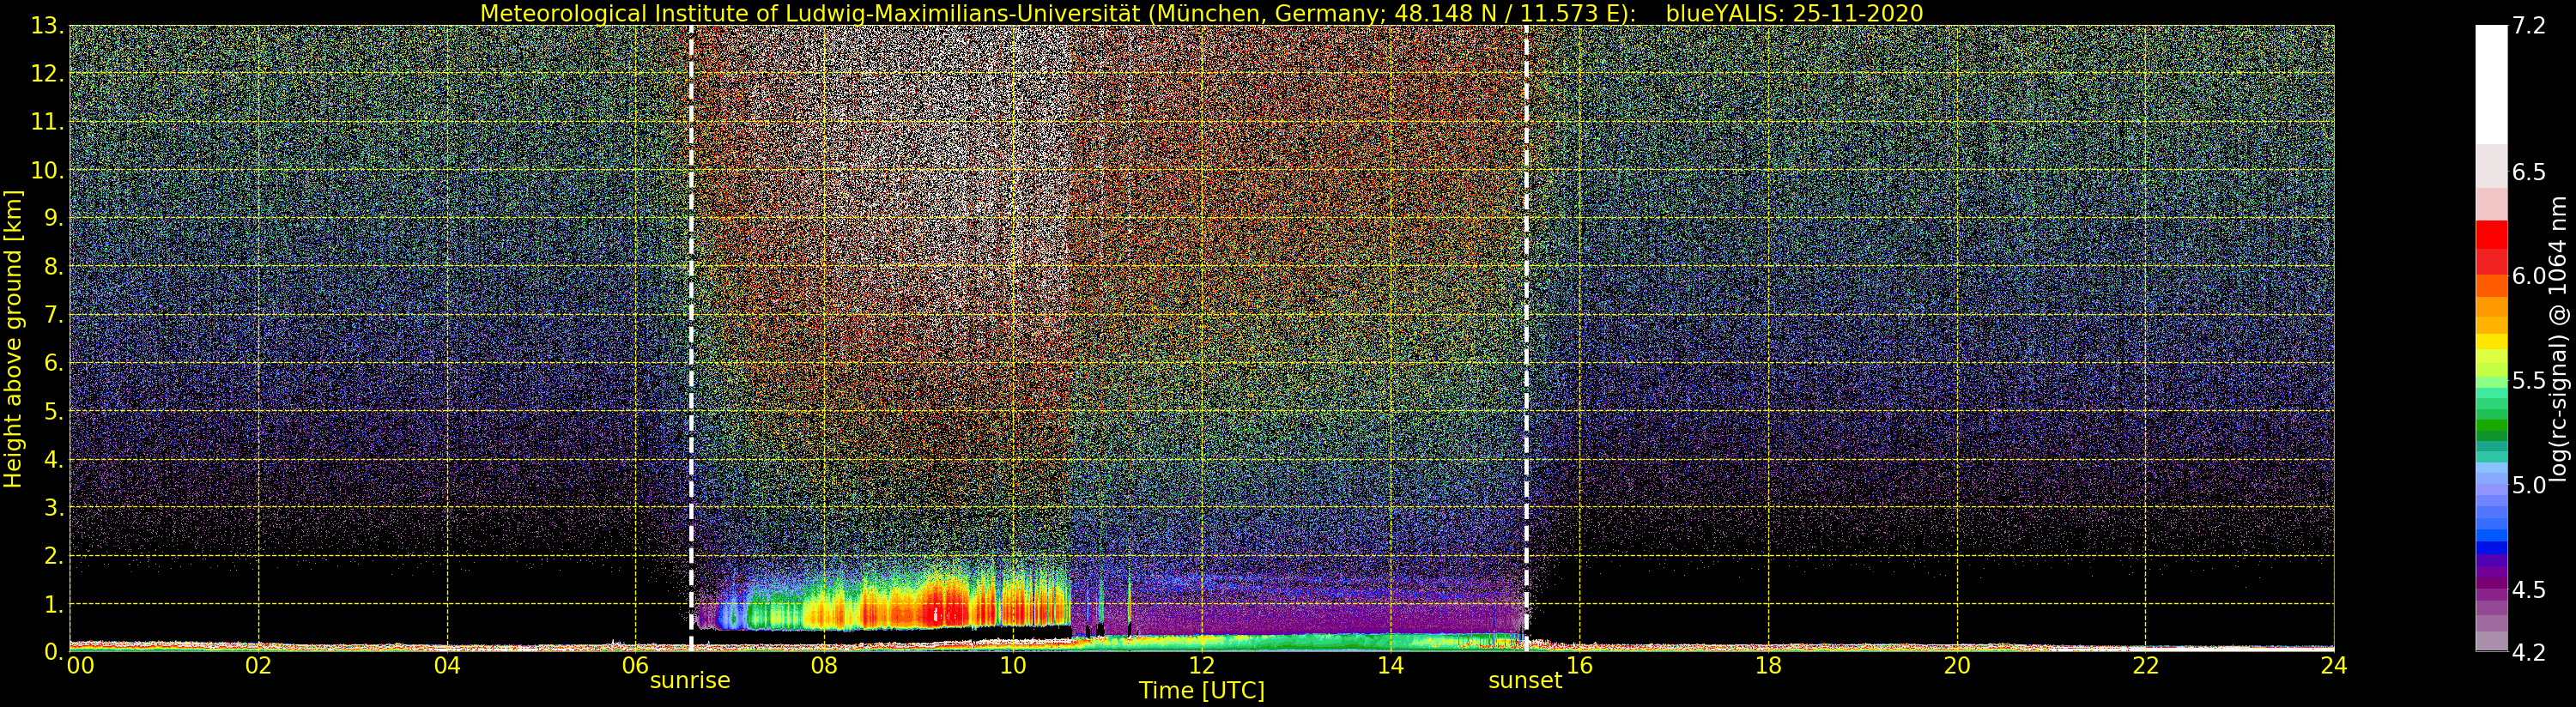Viewport: 2576px width, 707px height.
Task: Click the '3.' height tick label
Action: click(x=53, y=507)
